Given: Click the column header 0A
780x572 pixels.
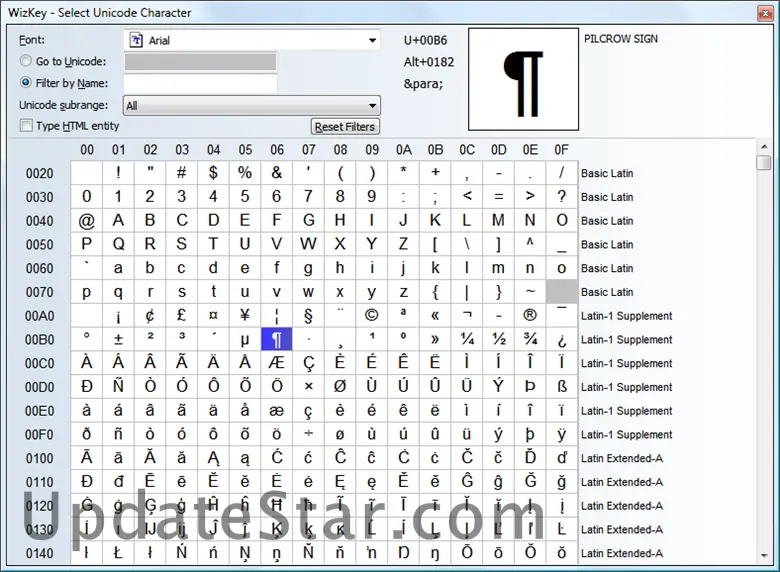Looking at the screenshot, I should tap(403, 150).
